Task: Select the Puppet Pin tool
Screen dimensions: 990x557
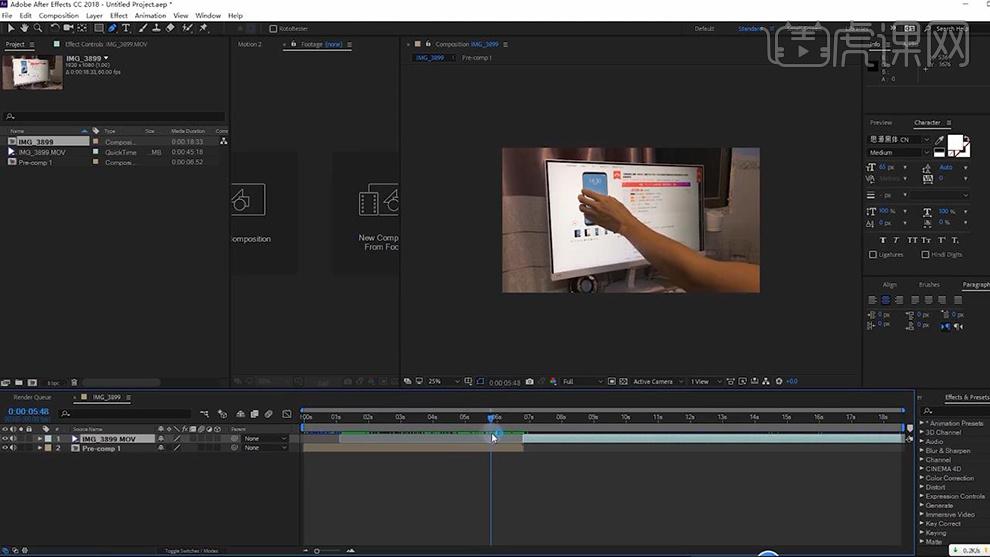Action: pos(203,28)
